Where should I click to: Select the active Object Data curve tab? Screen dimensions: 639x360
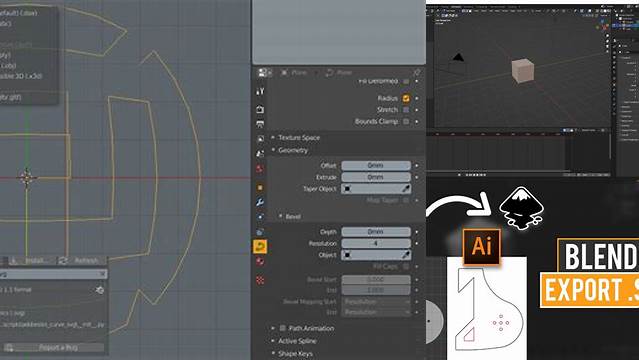pos(260,246)
